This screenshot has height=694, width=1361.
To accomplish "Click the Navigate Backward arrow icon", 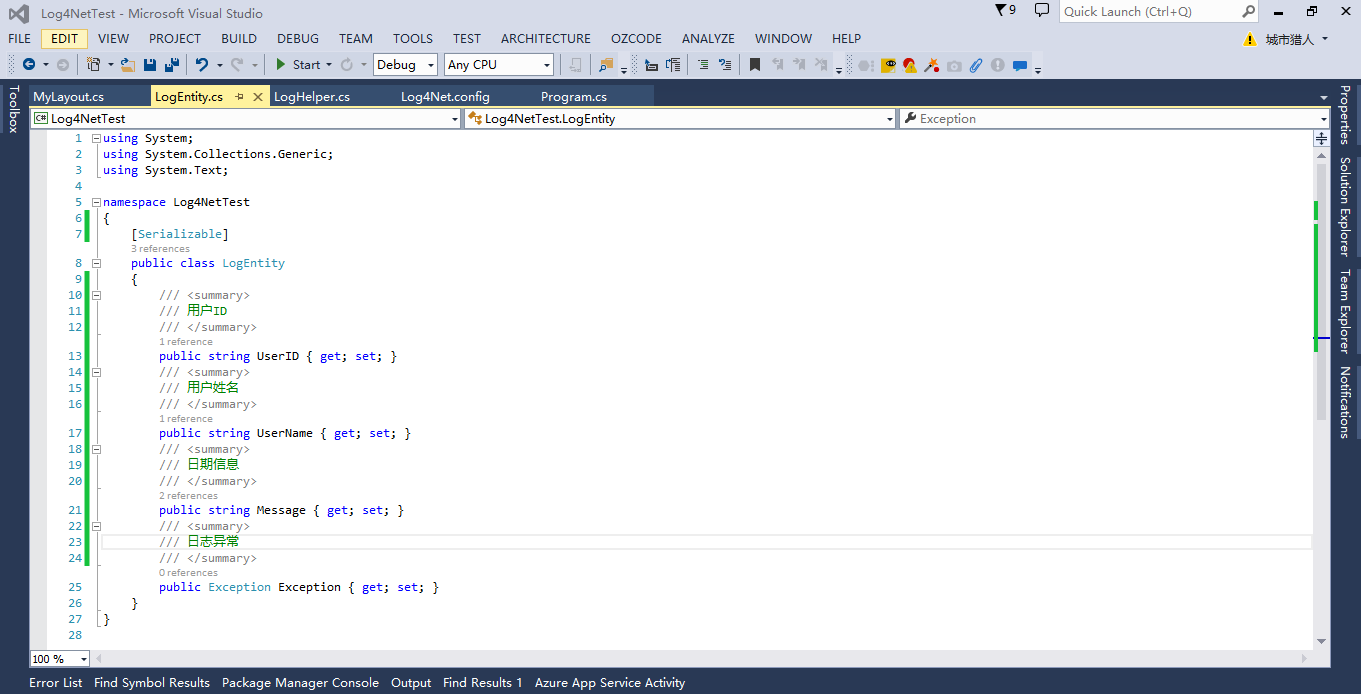I will tap(29, 65).
